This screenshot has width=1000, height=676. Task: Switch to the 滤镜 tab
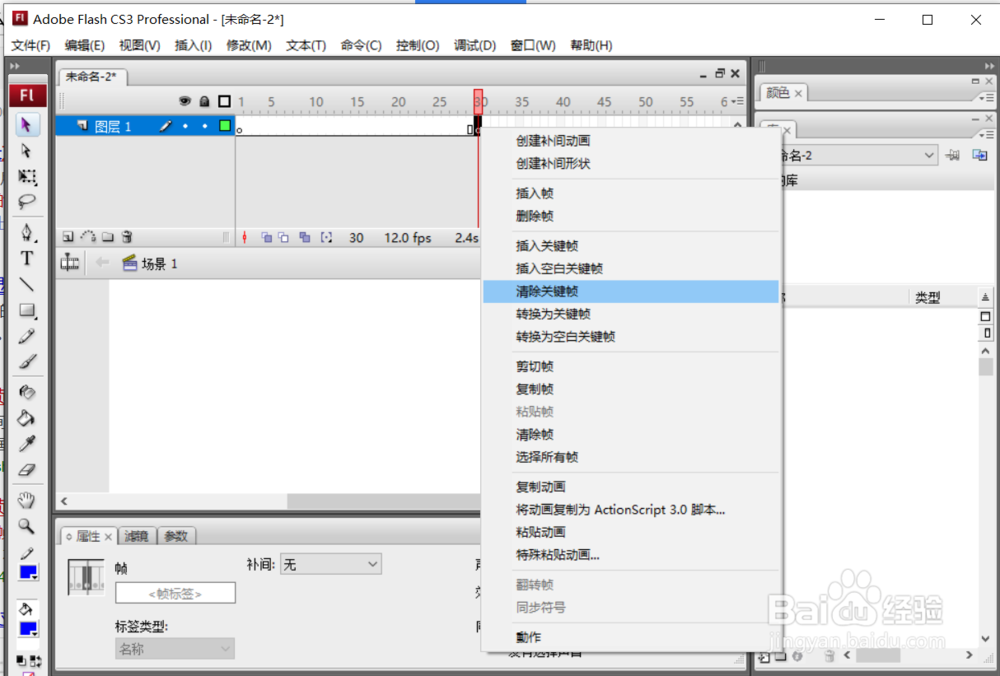(x=136, y=536)
